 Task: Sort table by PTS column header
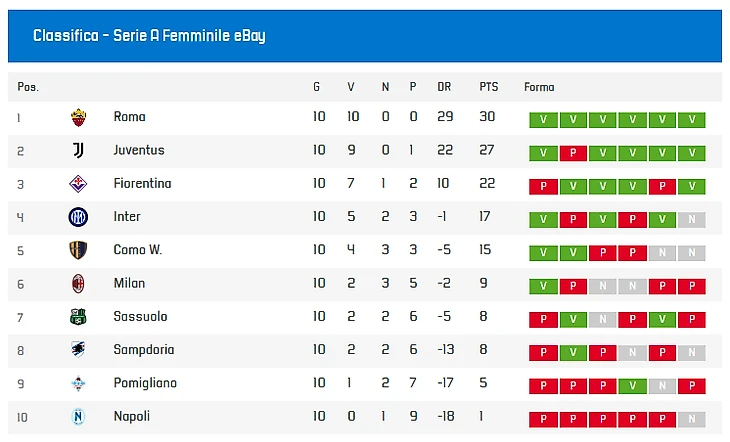488,87
